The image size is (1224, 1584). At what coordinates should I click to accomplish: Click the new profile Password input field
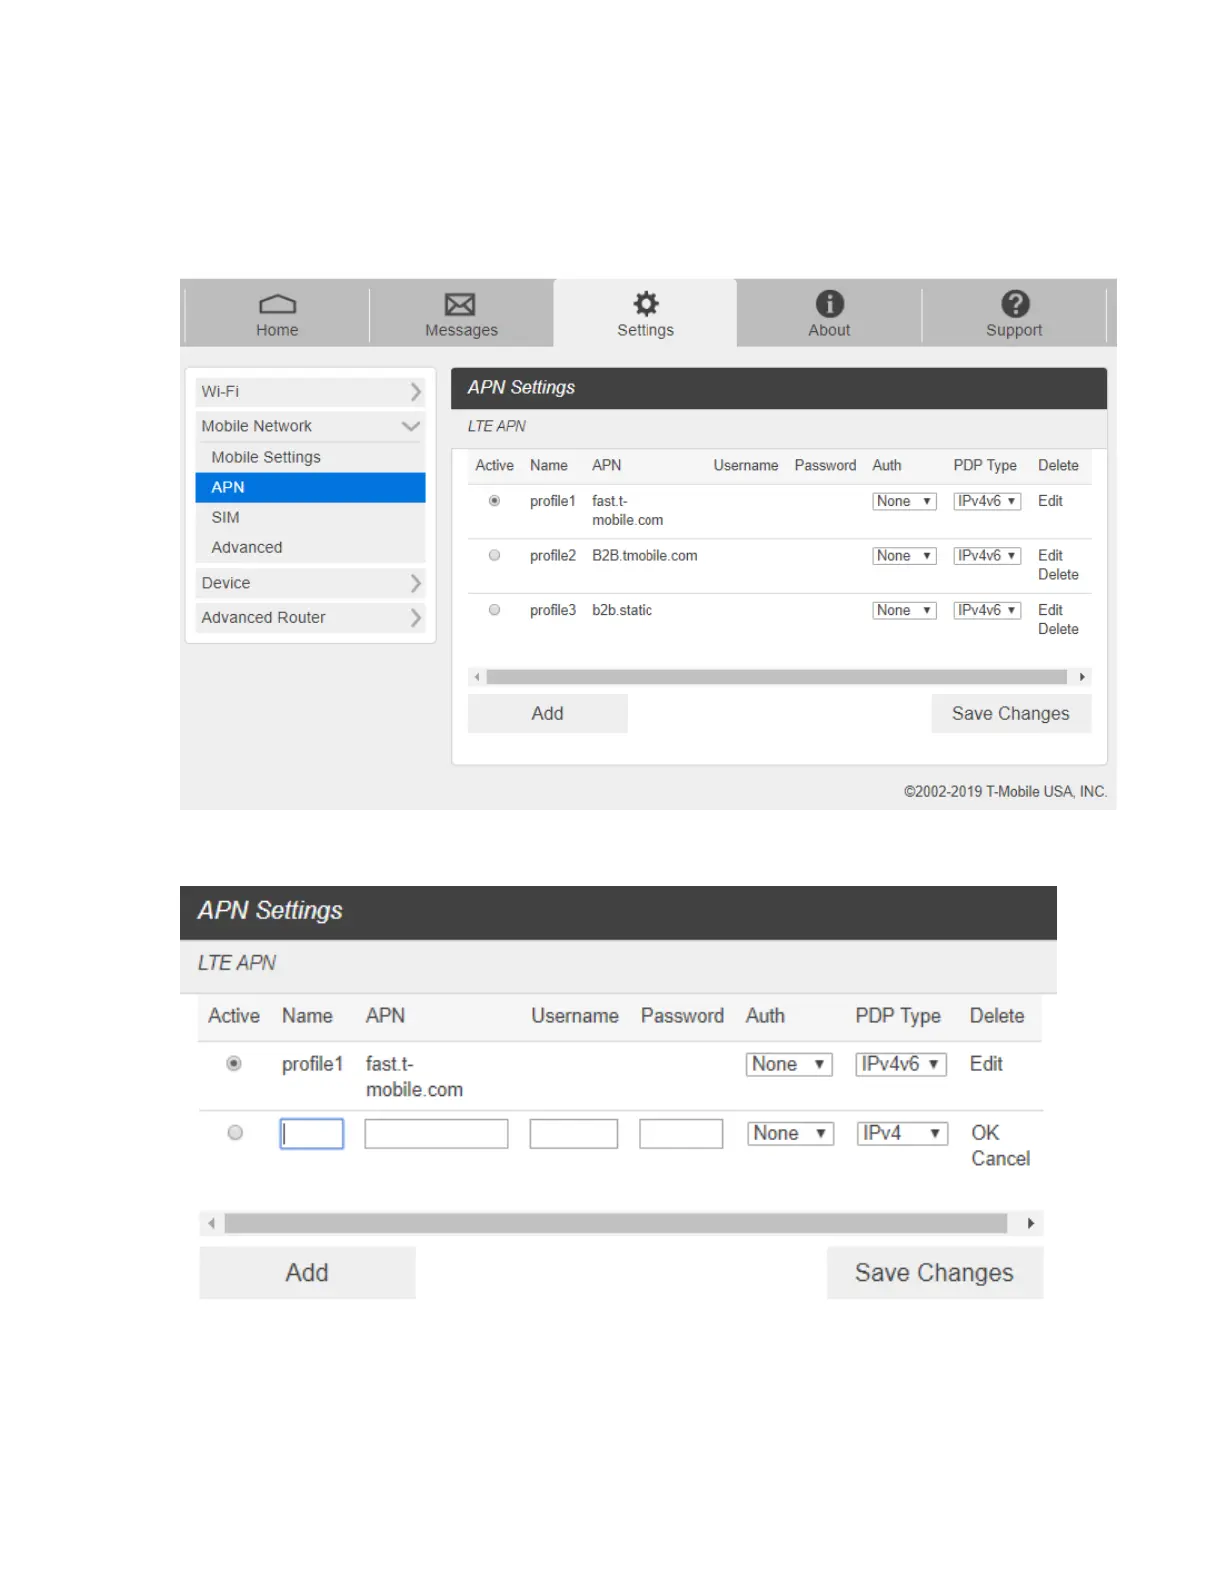pos(681,1134)
